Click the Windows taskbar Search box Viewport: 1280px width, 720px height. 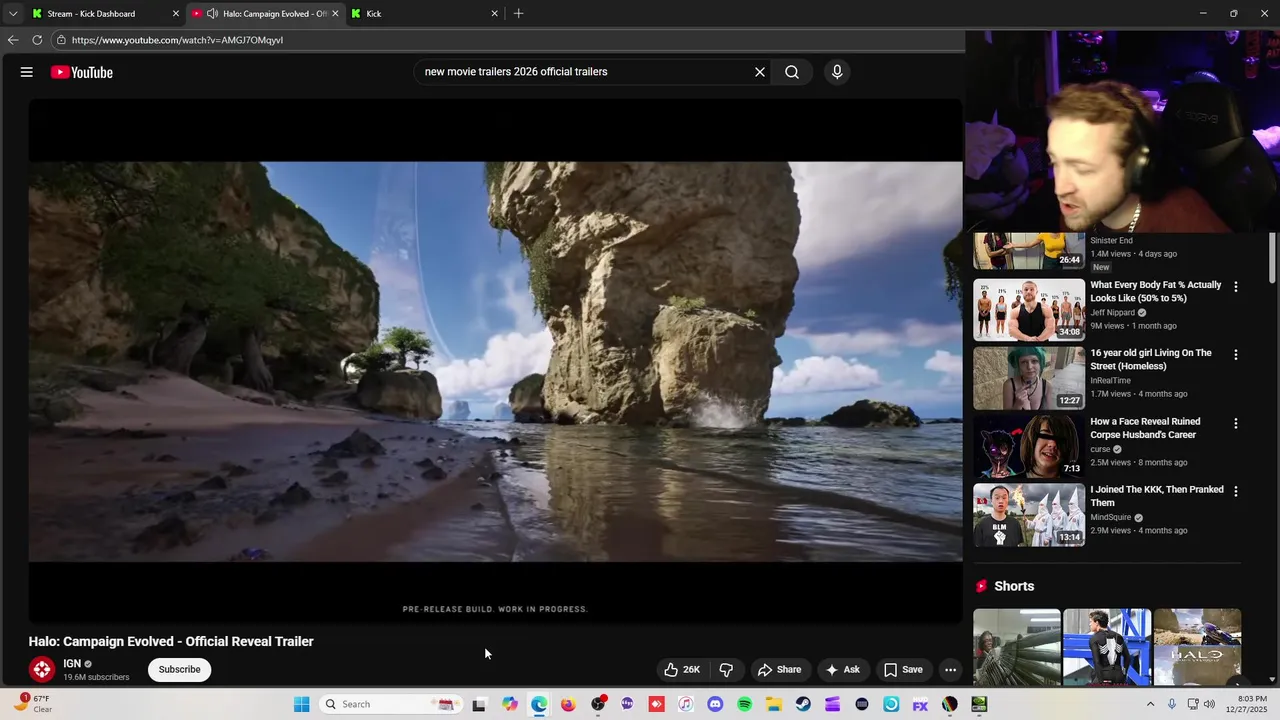coord(391,704)
